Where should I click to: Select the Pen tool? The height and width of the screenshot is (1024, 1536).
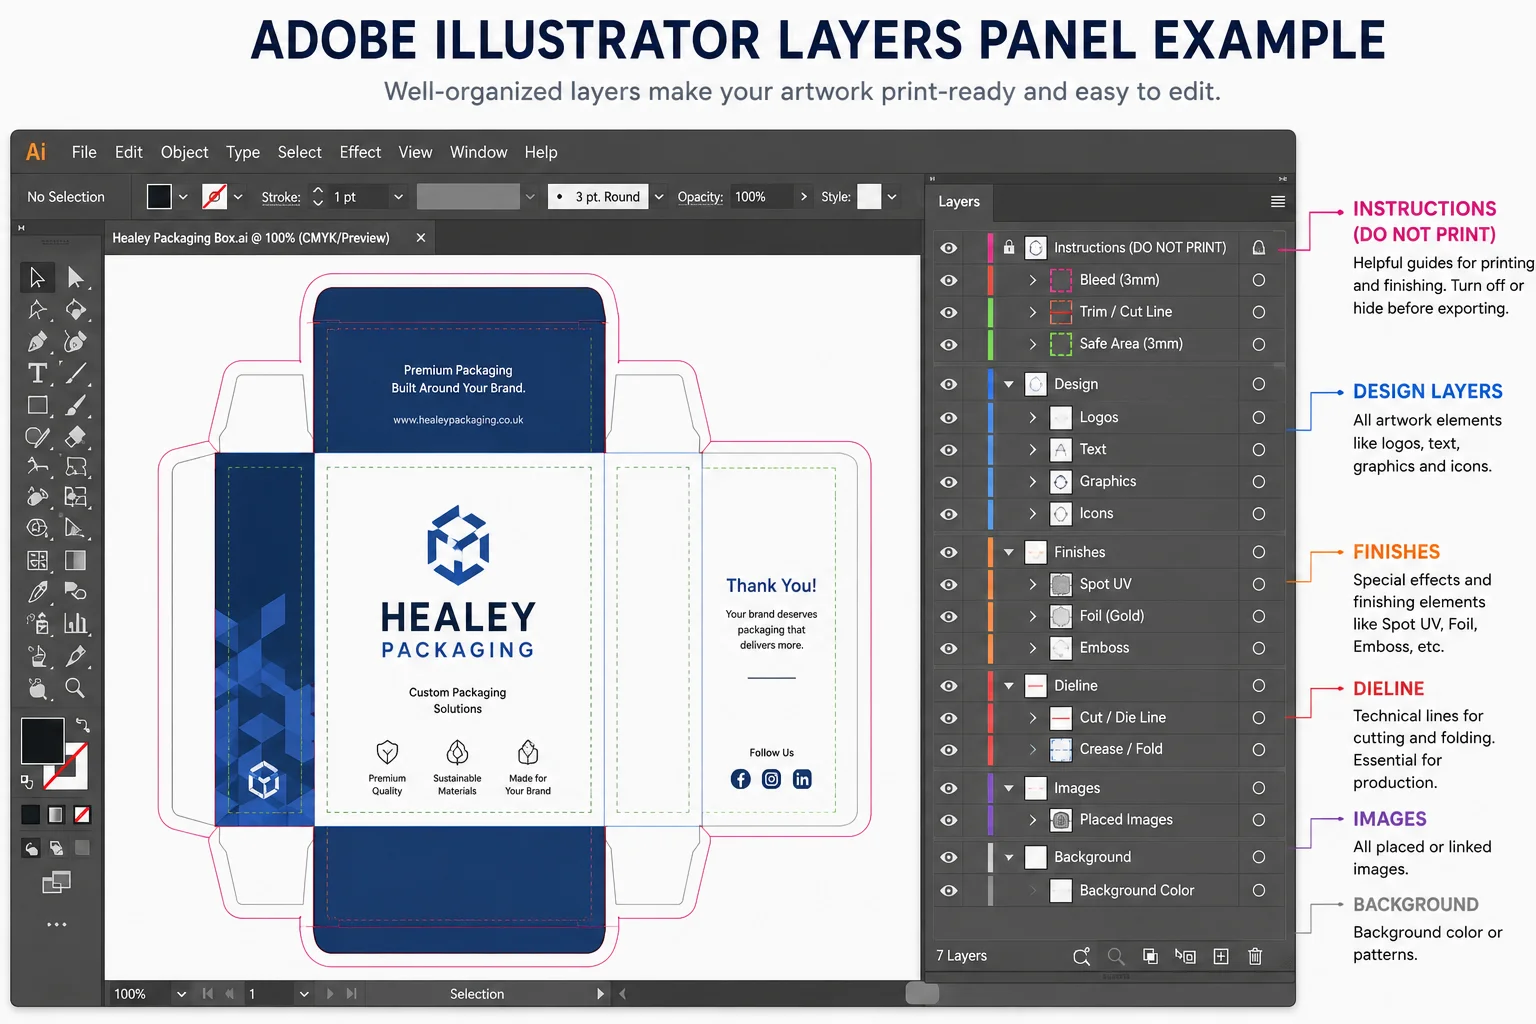coord(37,342)
